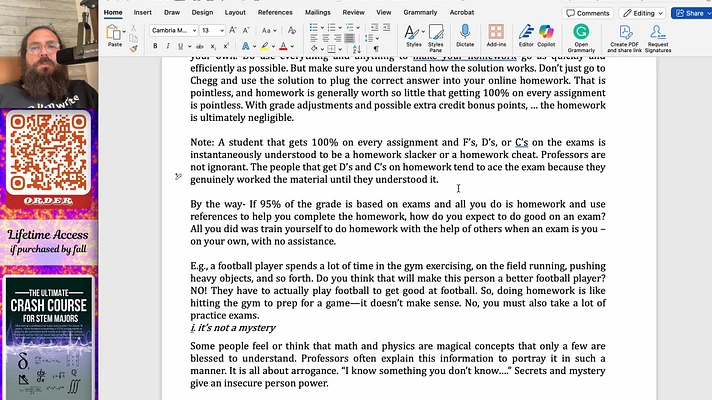Click the underlined word C's in the document

tap(521, 143)
